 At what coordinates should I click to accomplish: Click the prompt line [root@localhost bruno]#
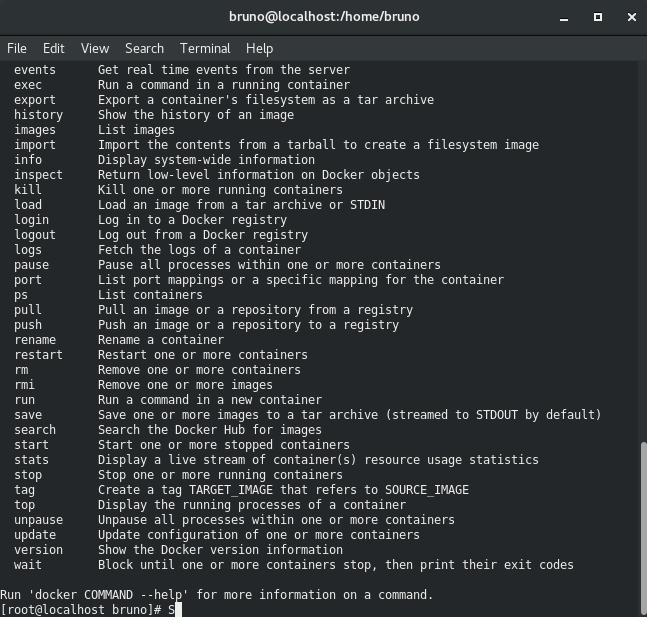(80, 610)
